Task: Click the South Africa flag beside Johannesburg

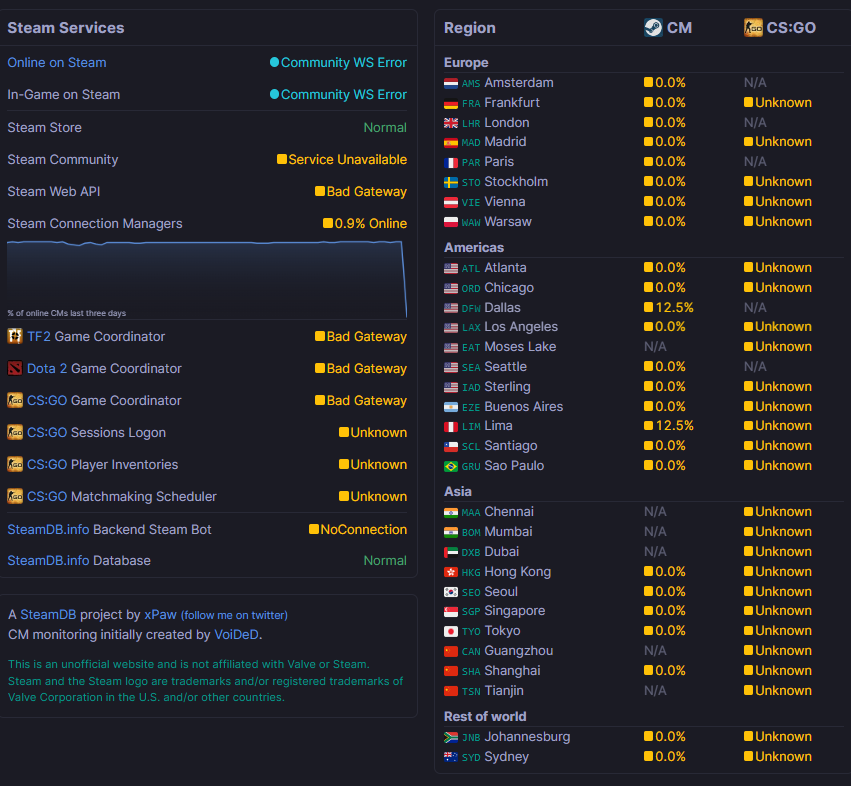Action: point(450,737)
